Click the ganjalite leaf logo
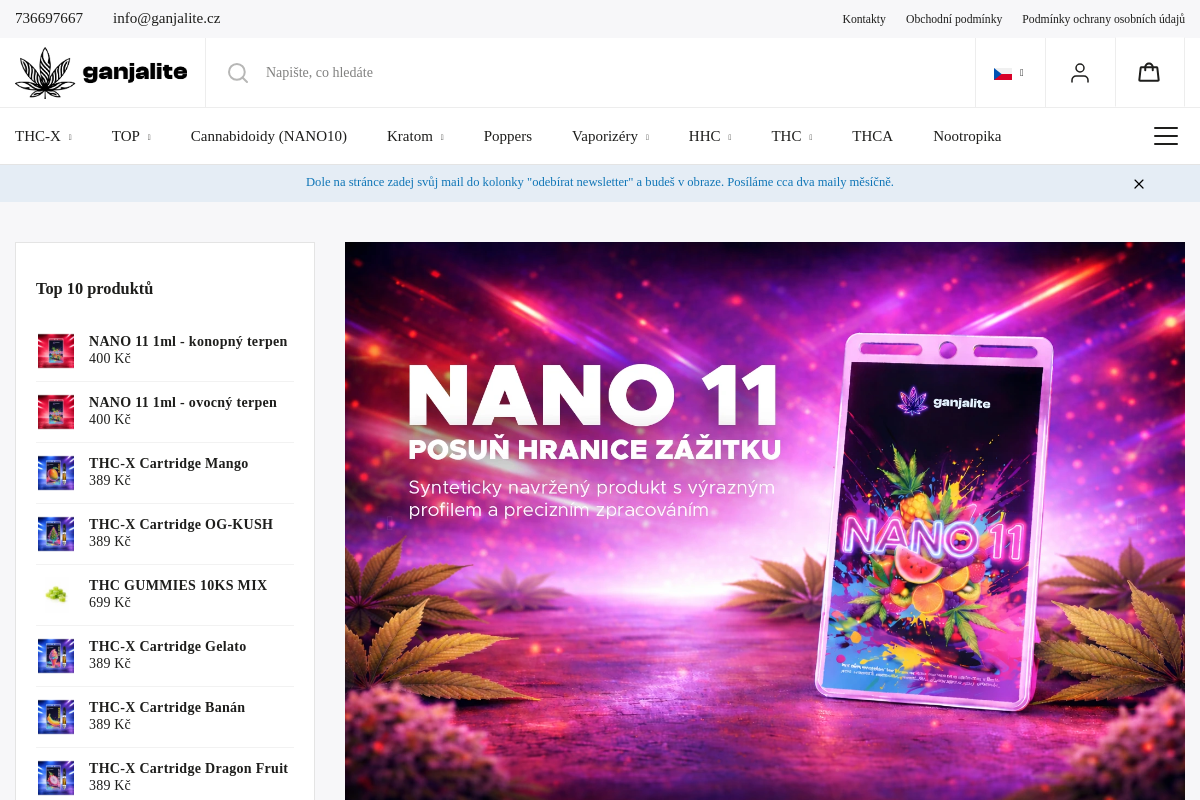The image size is (1200, 800). pyautogui.click(x=101, y=73)
